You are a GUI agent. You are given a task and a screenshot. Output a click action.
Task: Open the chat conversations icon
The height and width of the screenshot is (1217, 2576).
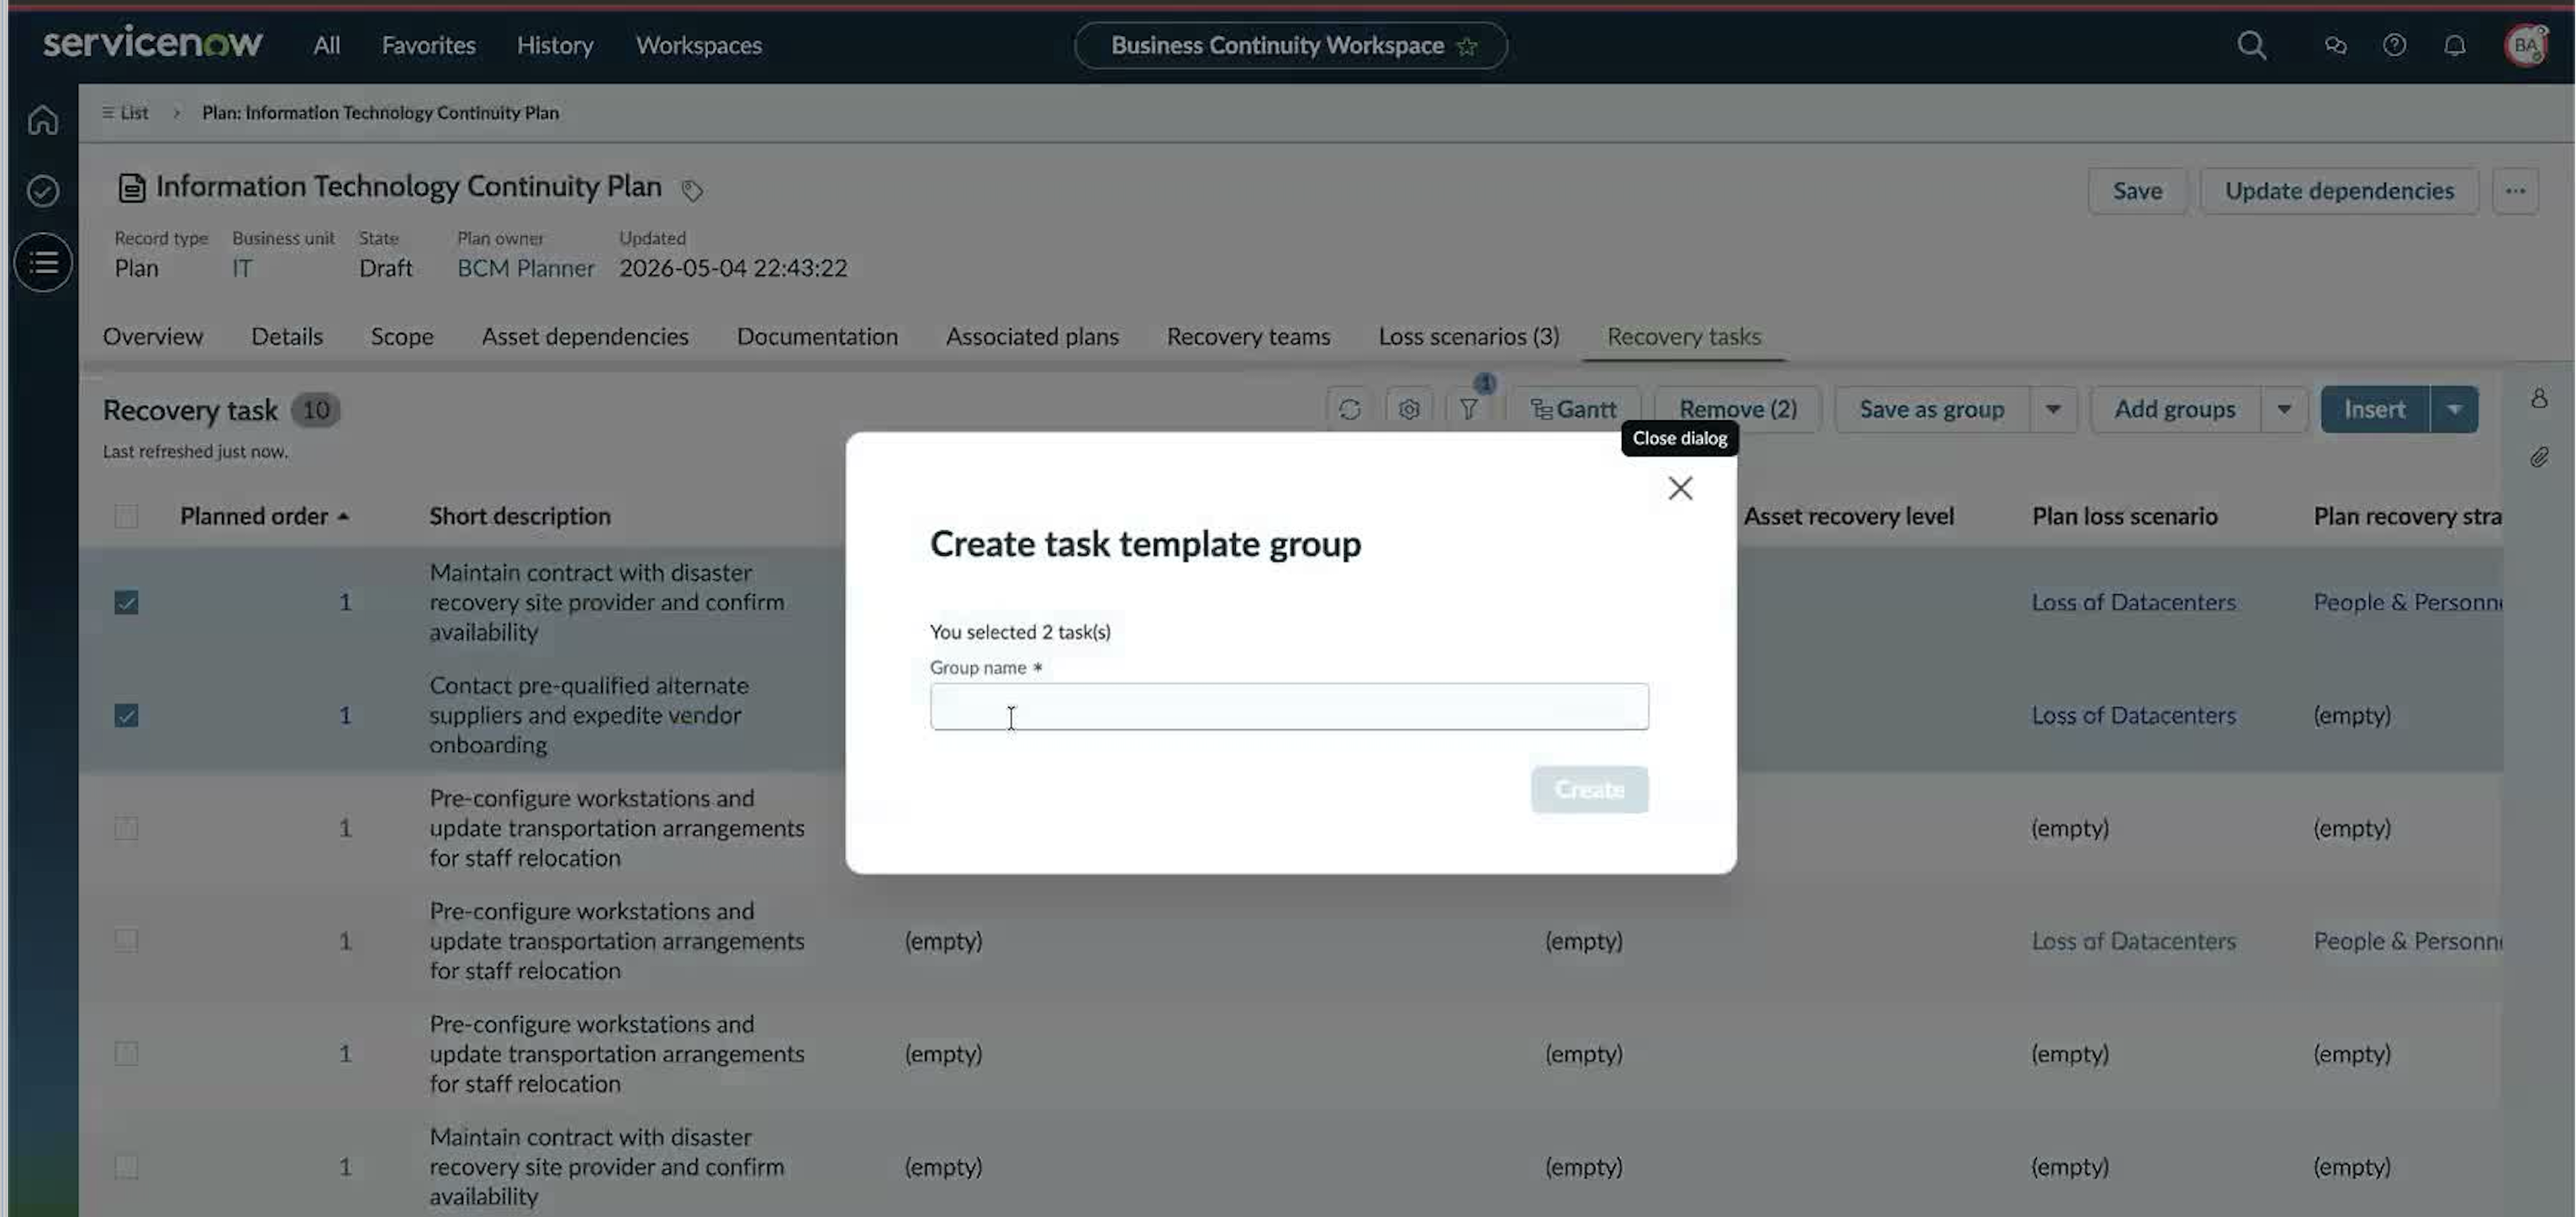(x=2335, y=45)
